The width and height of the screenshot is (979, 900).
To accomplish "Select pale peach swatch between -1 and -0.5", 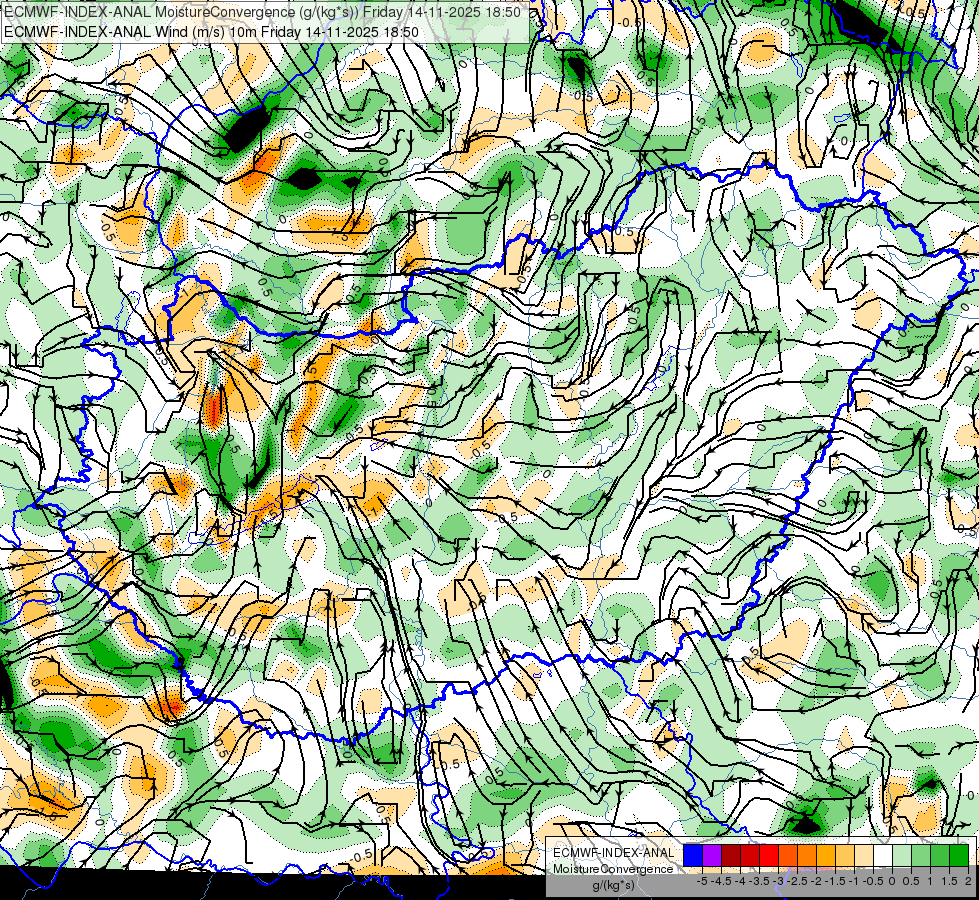I will 864,856.
